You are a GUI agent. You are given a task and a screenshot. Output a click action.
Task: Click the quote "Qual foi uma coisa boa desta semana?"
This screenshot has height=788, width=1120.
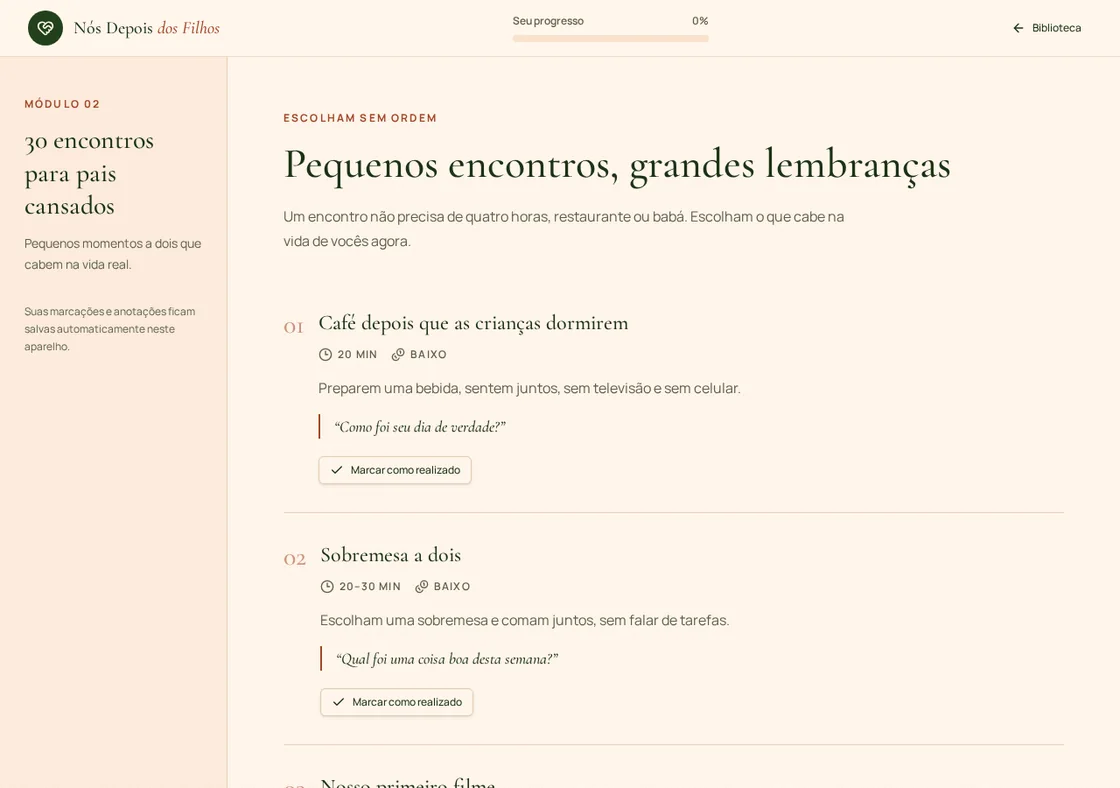(x=447, y=659)
